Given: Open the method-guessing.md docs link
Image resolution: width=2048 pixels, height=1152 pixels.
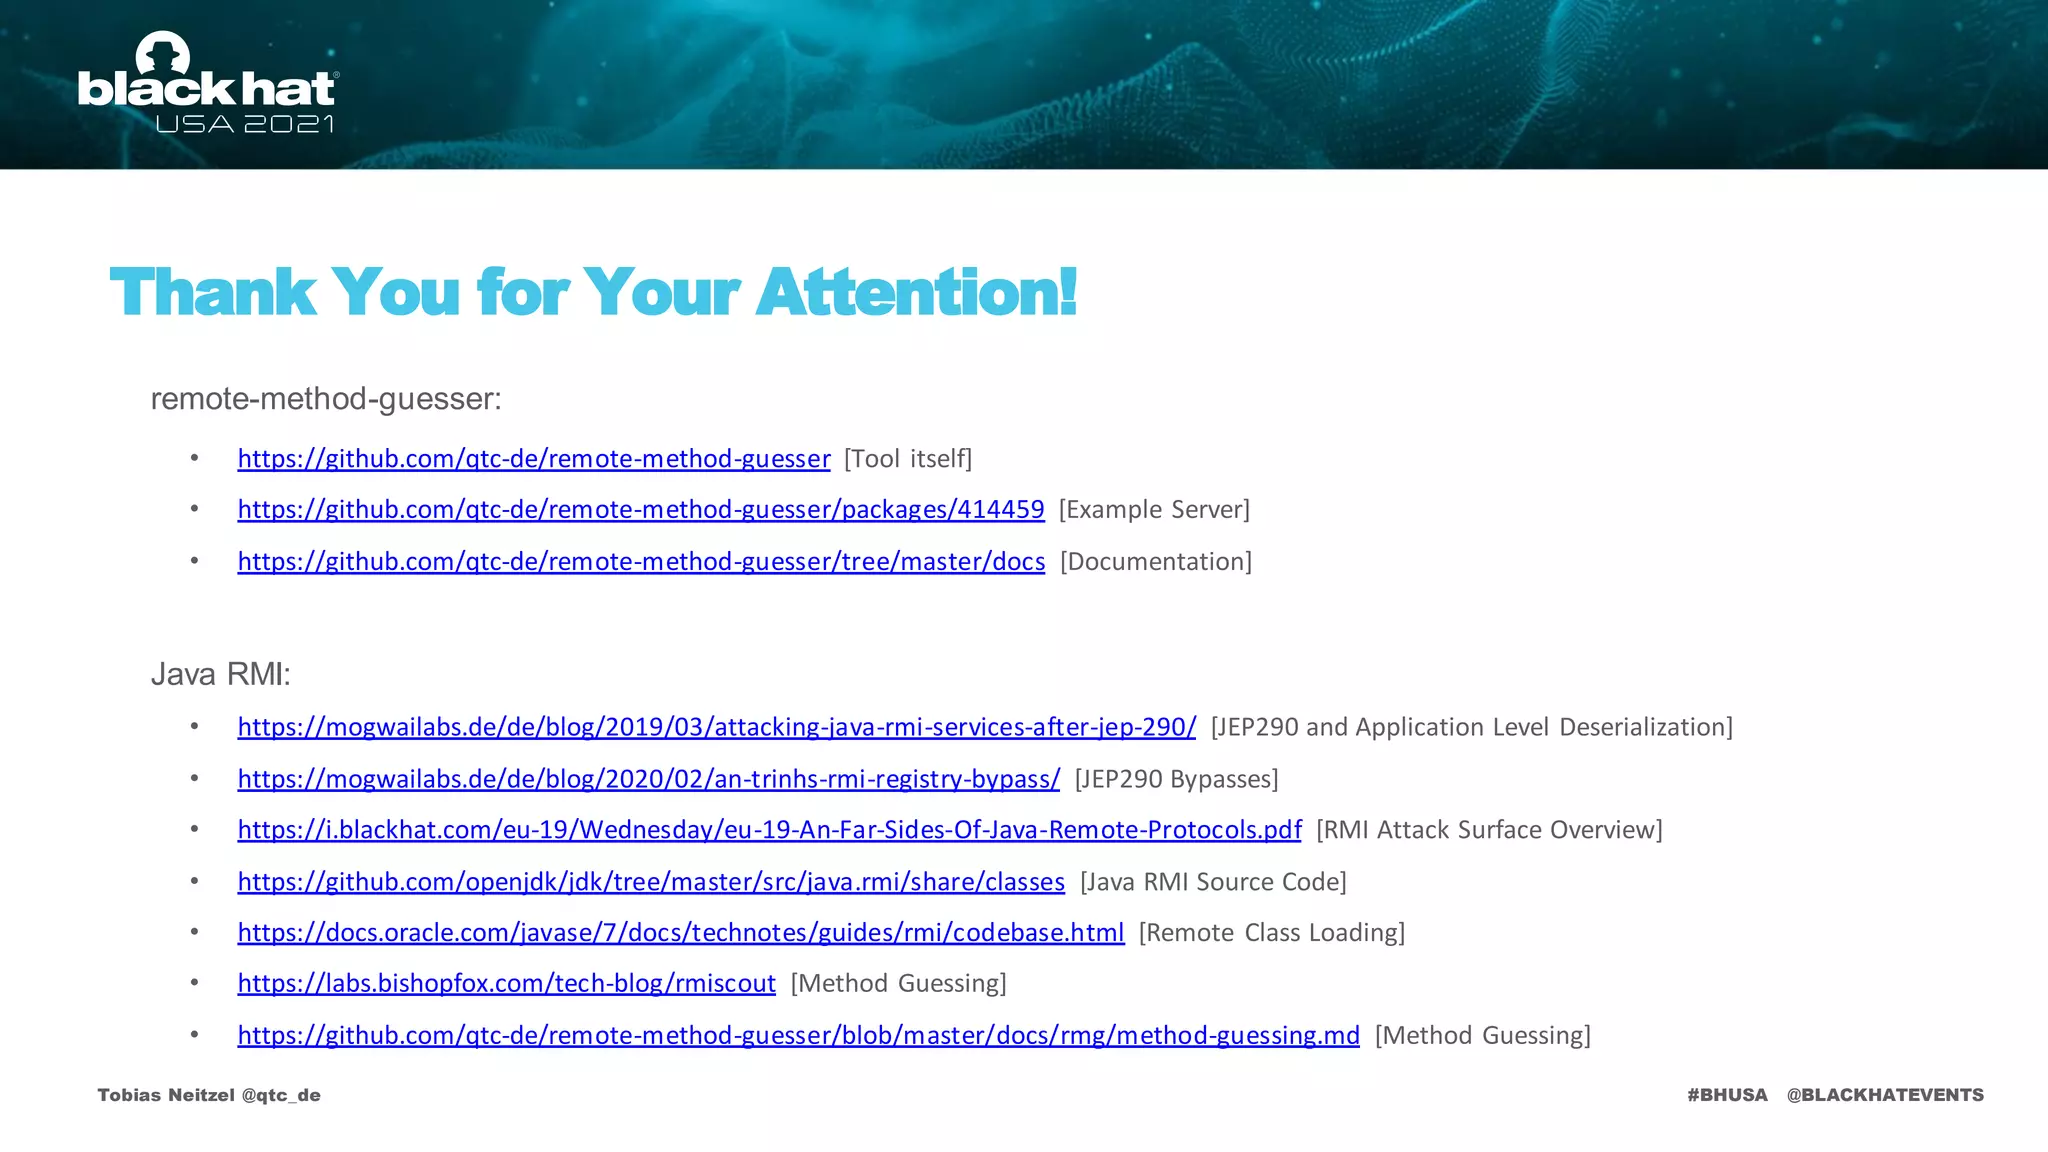Looking at the screenshot, I should pyautogui.click(x=799, y=1036).
